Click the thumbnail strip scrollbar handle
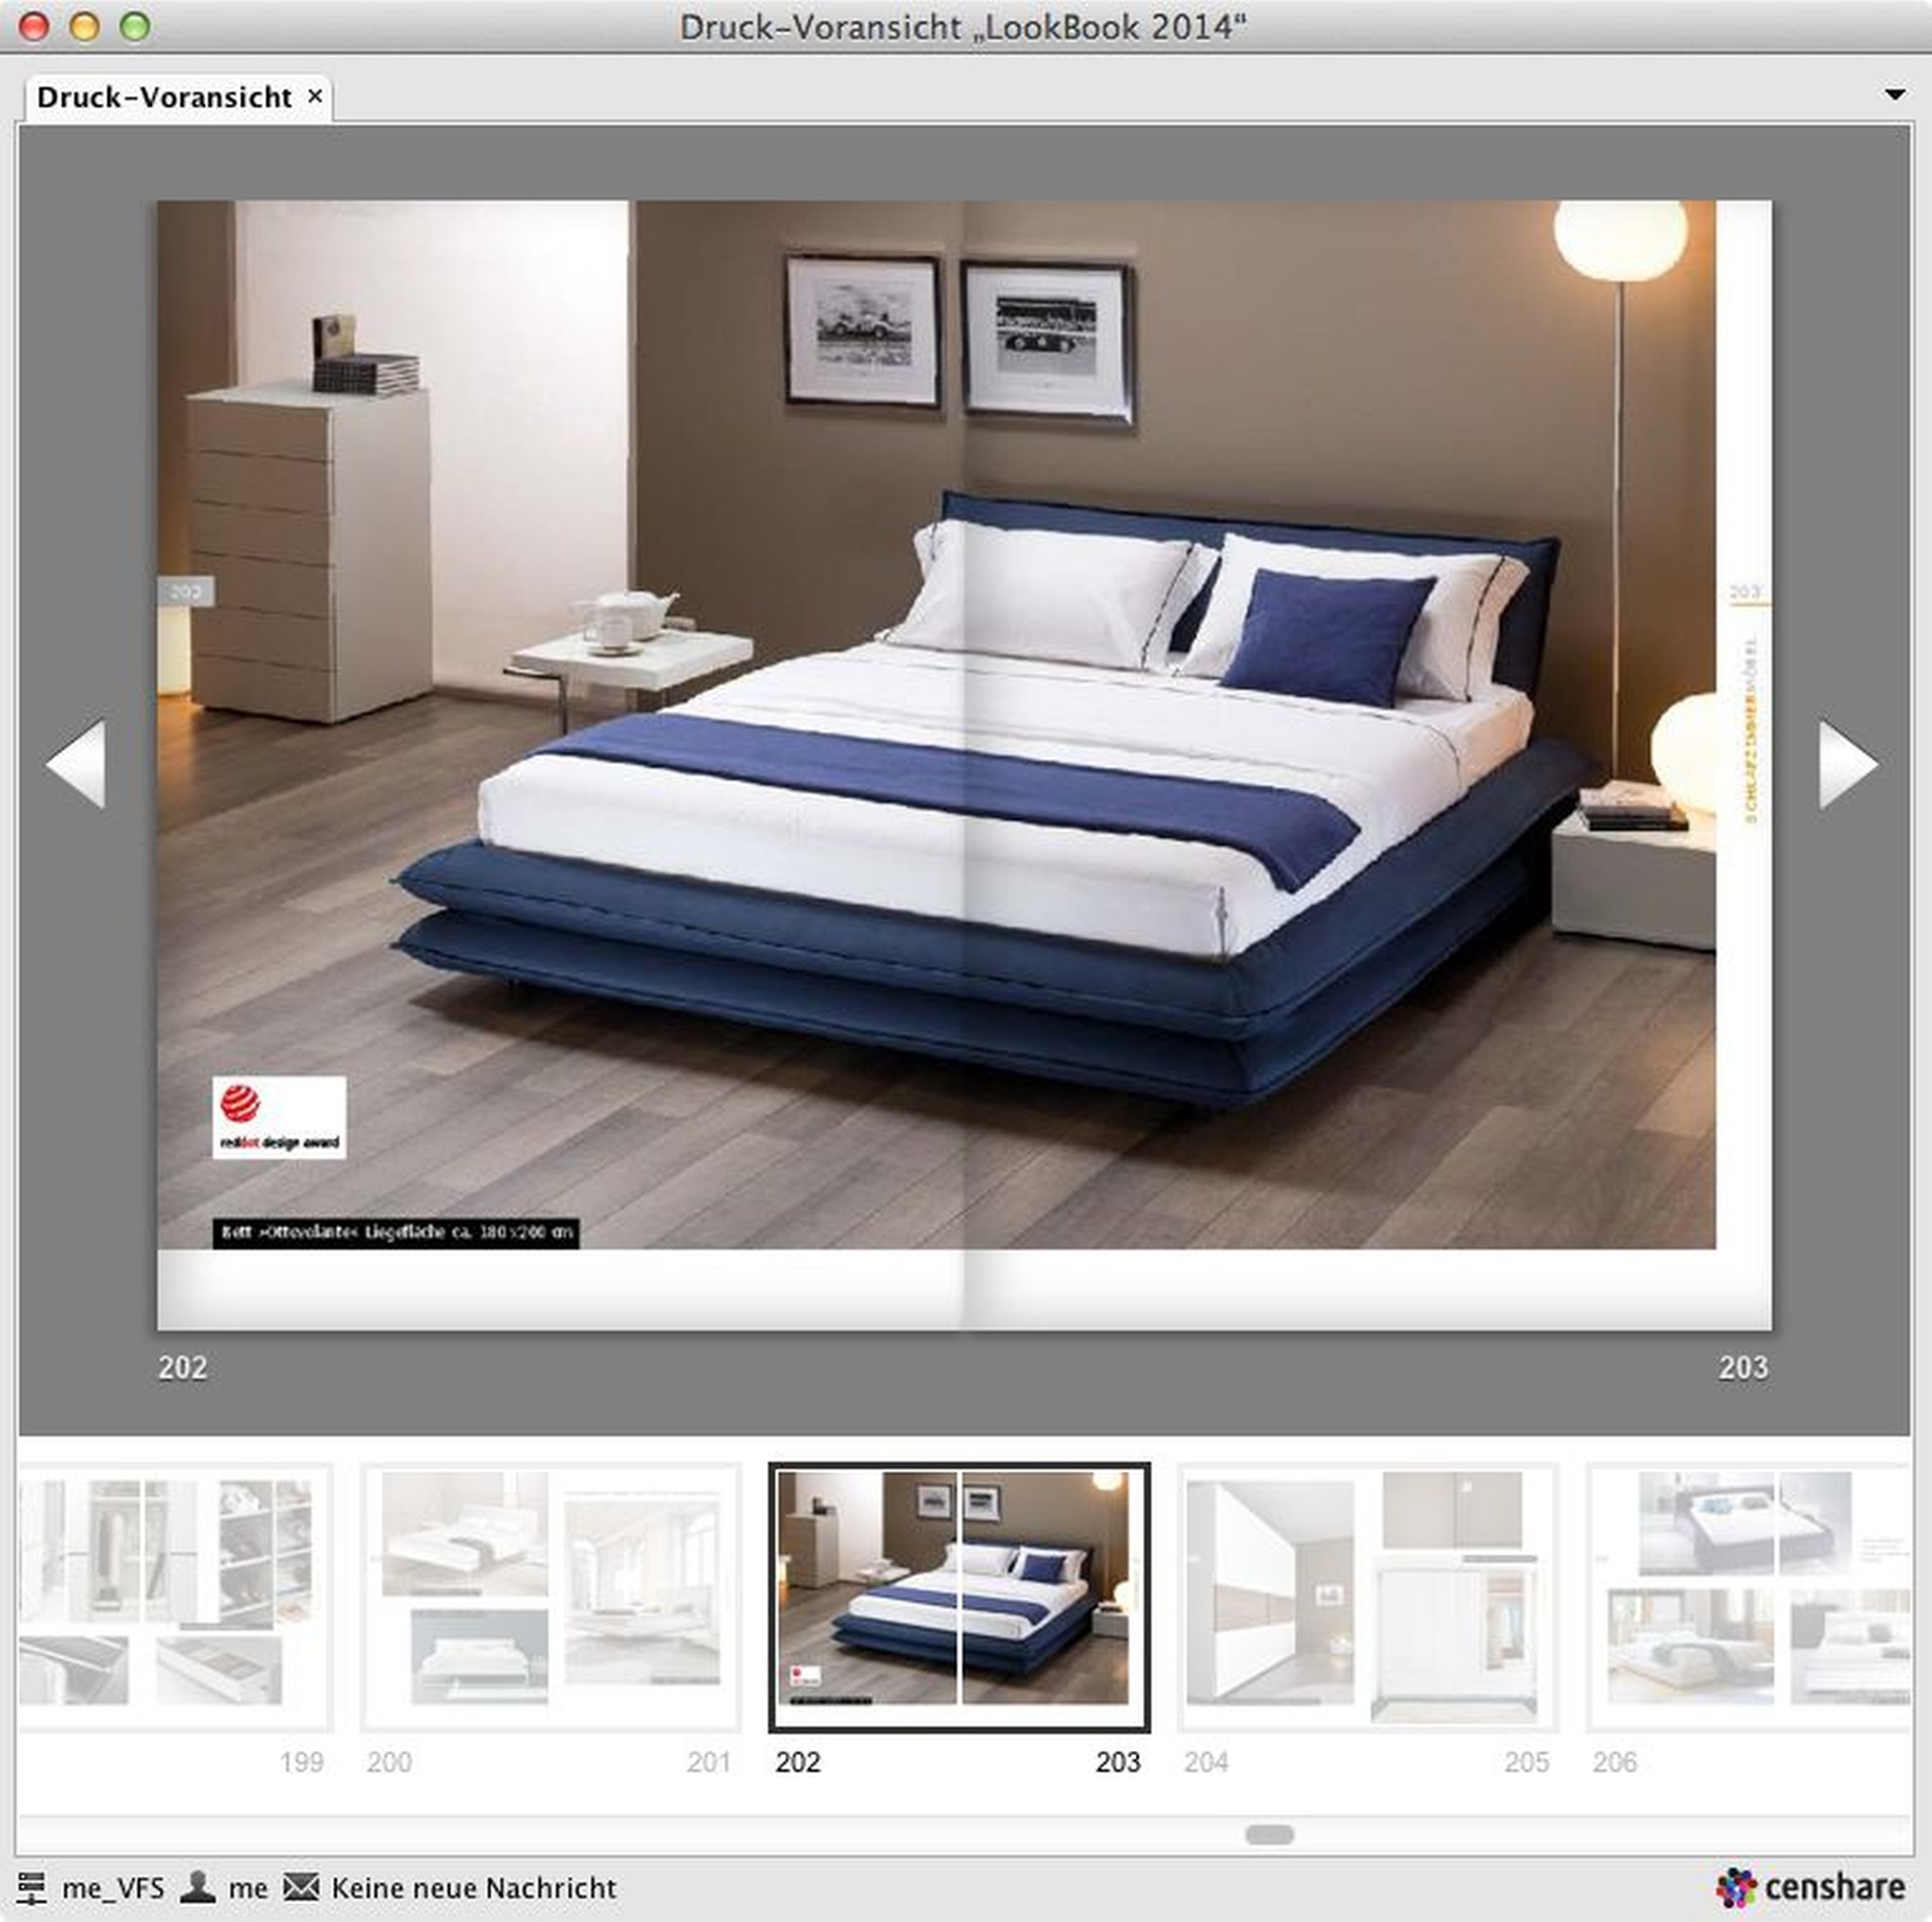 pyautogui.click(x=1269, y=1834)
